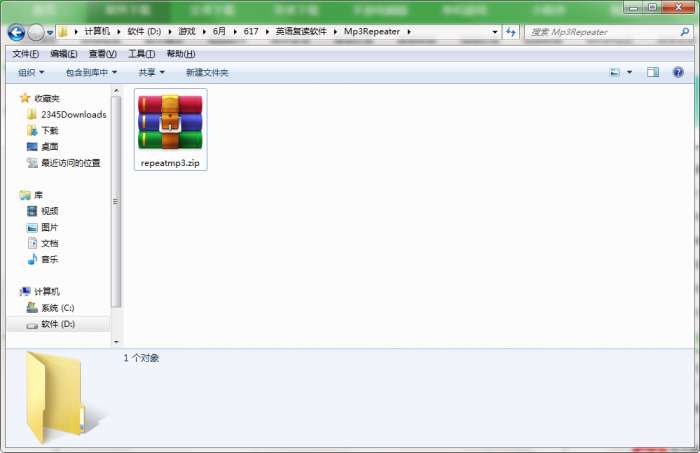This screenshot has height=453, width=700.
Task: Navigate to 6月 in address bar
Action: (x=219, y=32)
